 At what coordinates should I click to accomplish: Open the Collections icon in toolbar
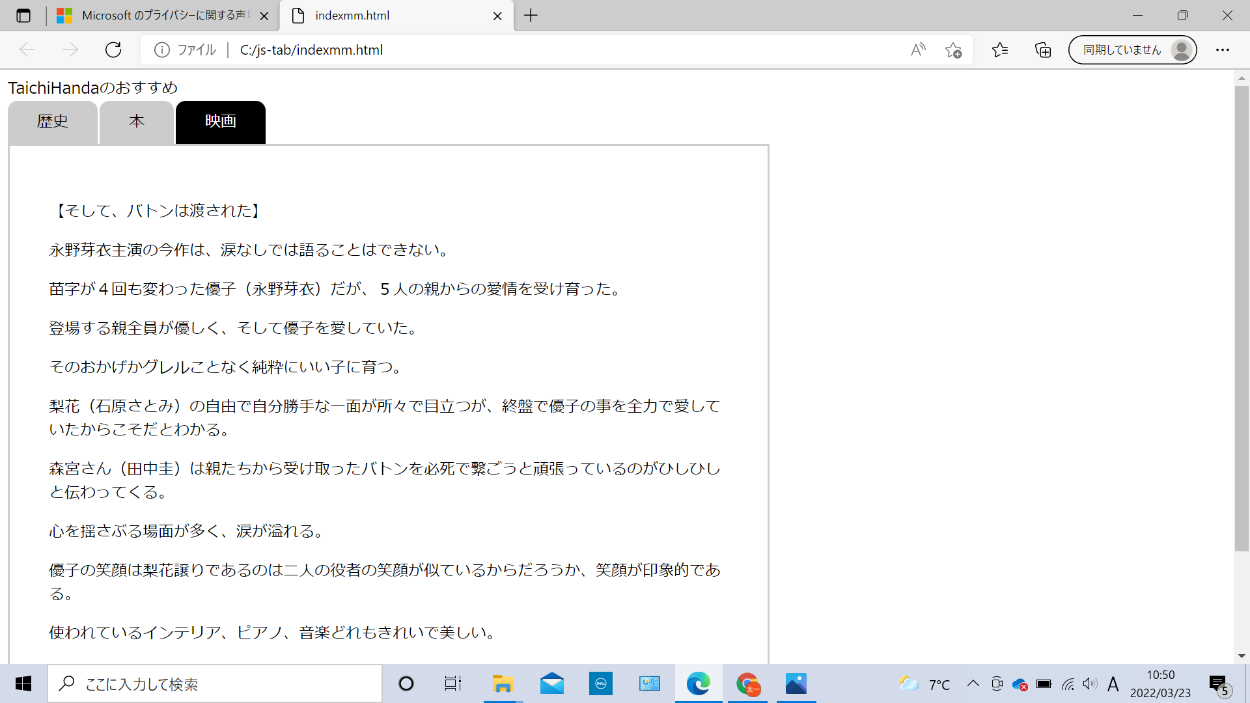click(x=1043, y=50)
